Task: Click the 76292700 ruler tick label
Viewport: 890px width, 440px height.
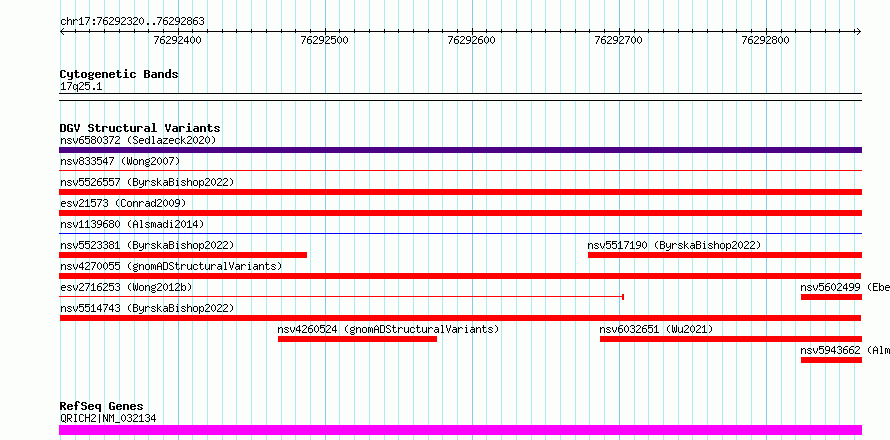Action: 619,40
